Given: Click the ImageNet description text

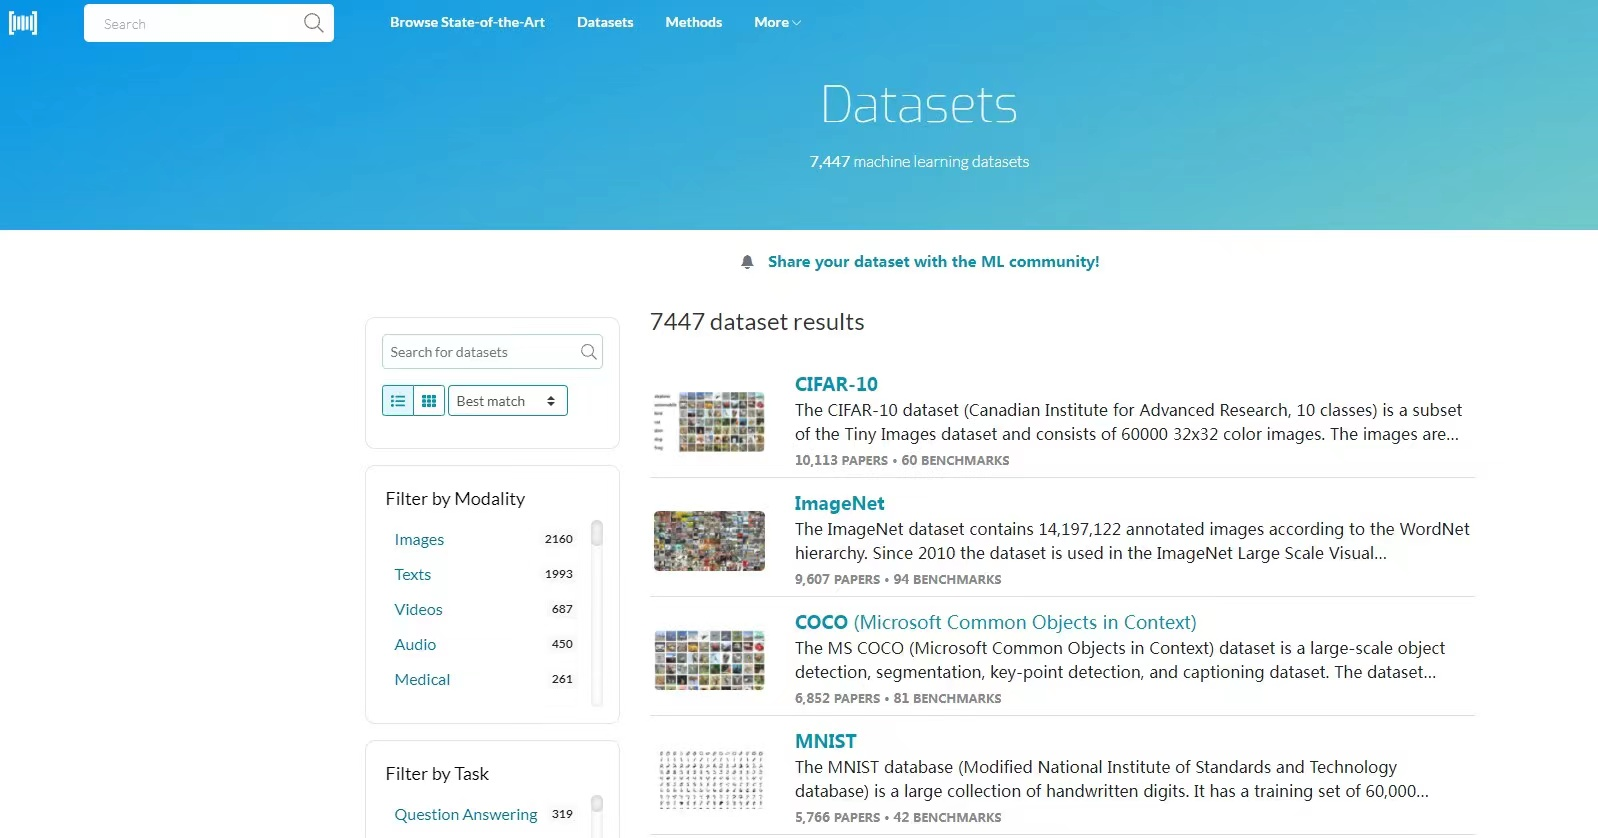Looking at the screenshot, I should tap(1132, 541).
